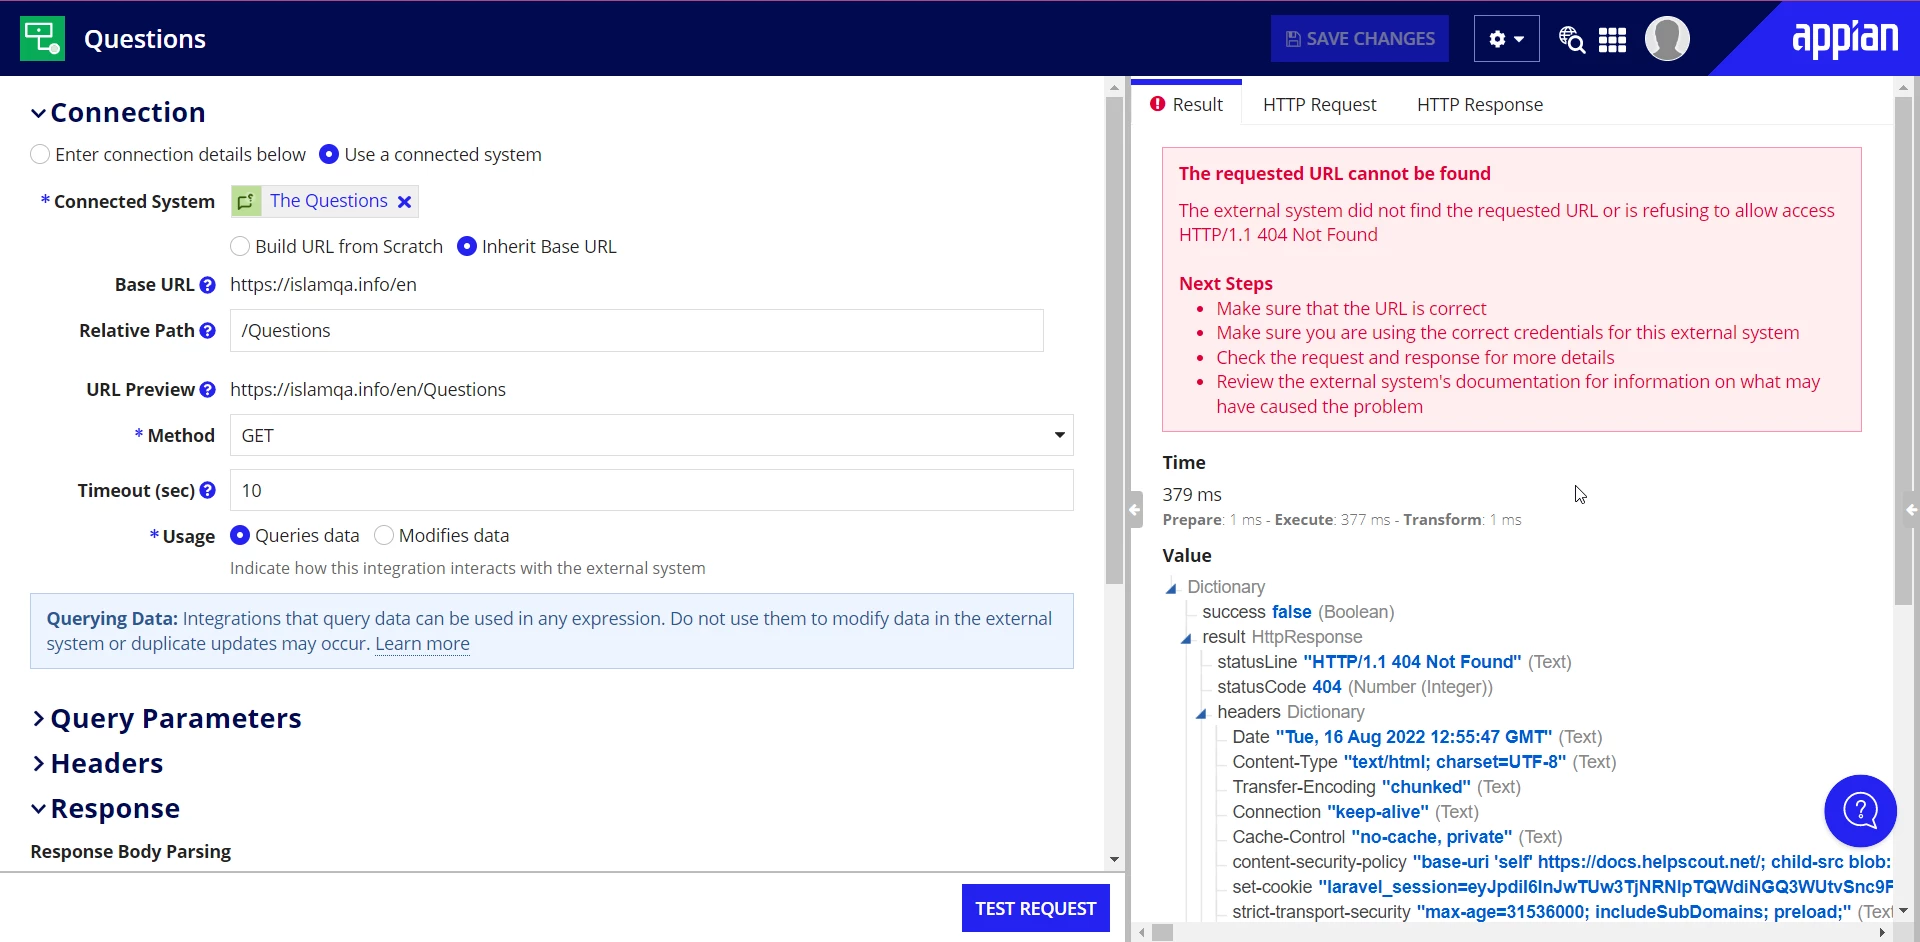Expand the Headers section
1920x942 pixels.
(38, 764)
